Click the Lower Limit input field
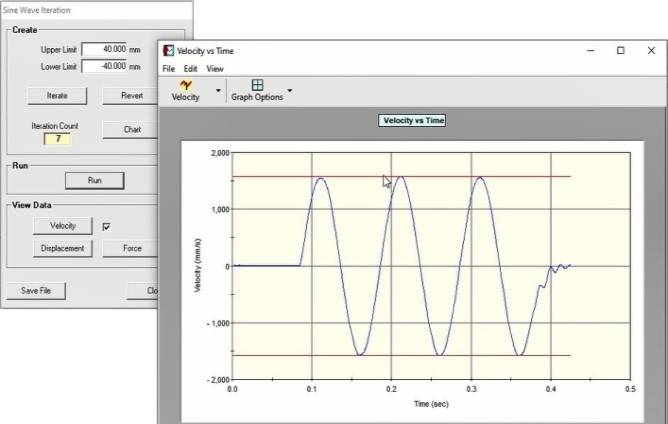668x424 pixels. (104, 66)
